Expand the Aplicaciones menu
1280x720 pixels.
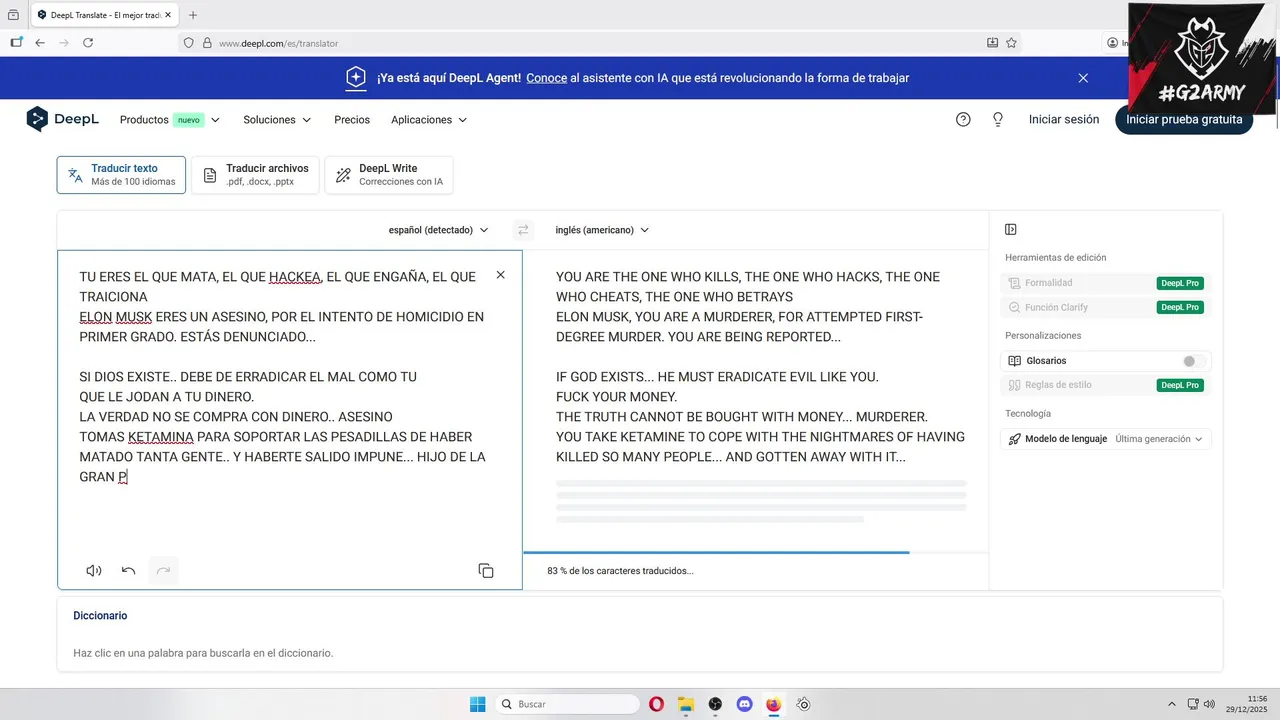(429, 119)
